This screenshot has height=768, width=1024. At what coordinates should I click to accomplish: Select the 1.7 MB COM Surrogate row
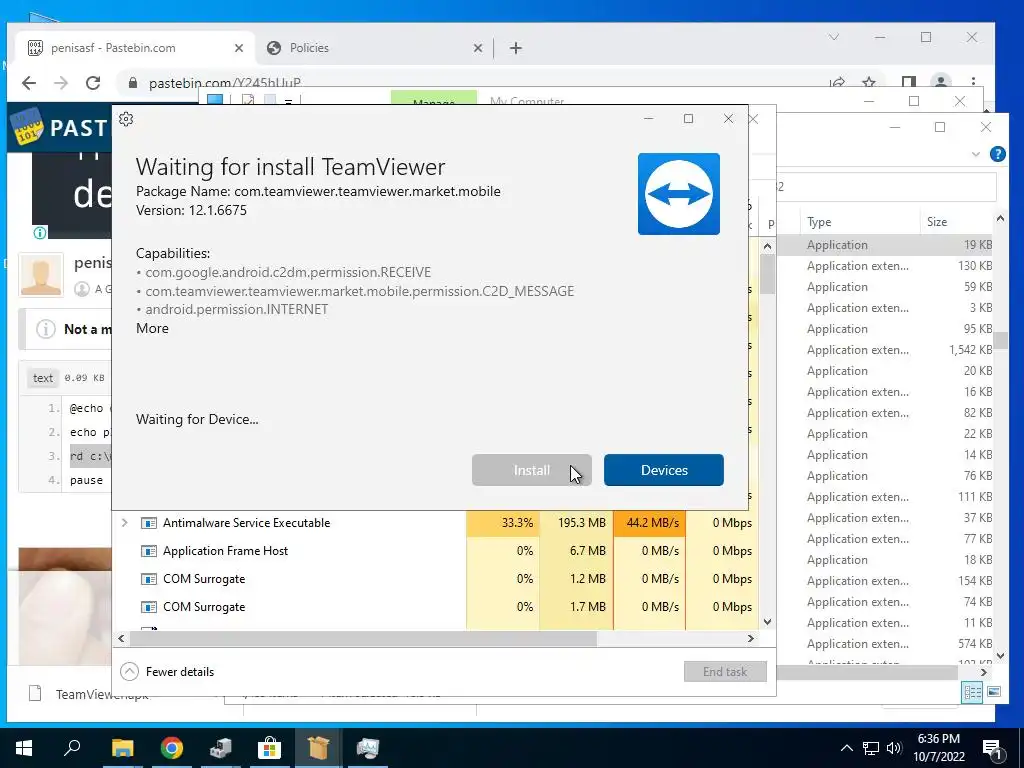(436, 607)
